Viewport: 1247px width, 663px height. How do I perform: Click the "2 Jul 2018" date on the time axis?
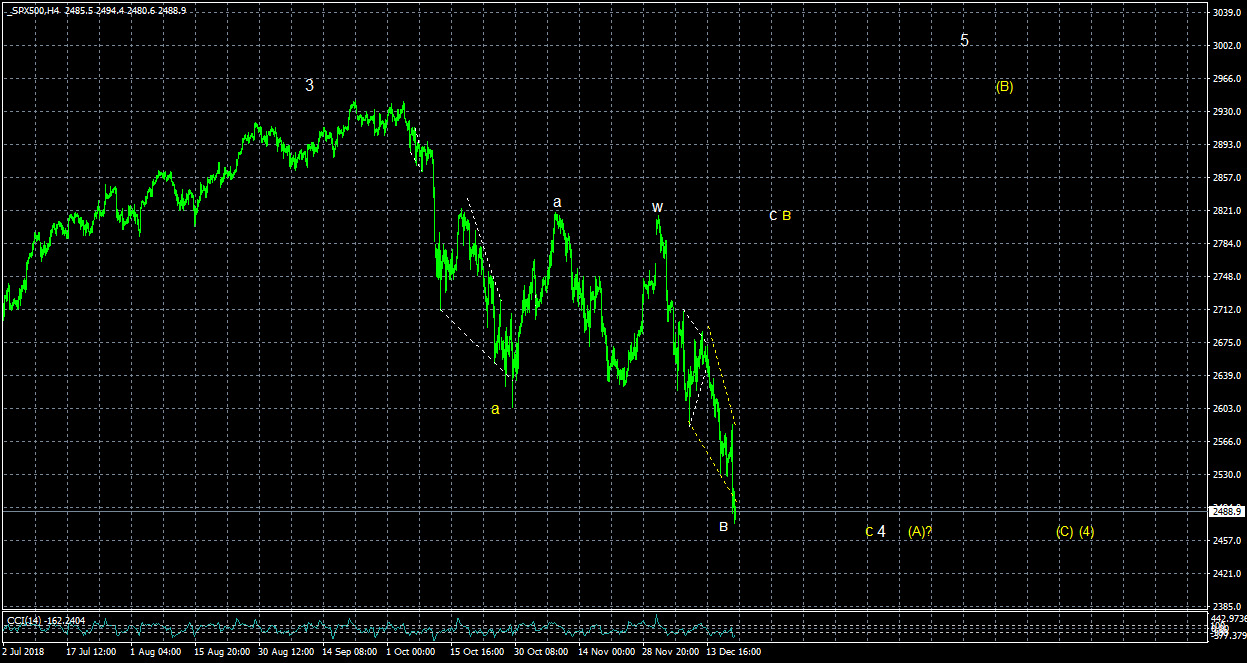coord(25,652)
